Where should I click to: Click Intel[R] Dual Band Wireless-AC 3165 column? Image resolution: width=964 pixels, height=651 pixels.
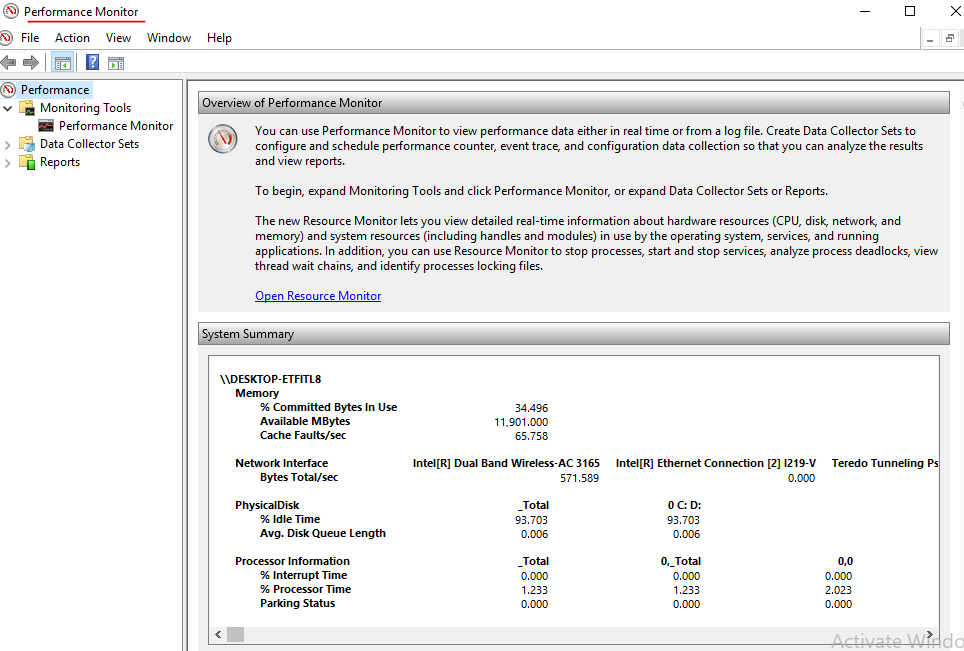pos(506,464)
